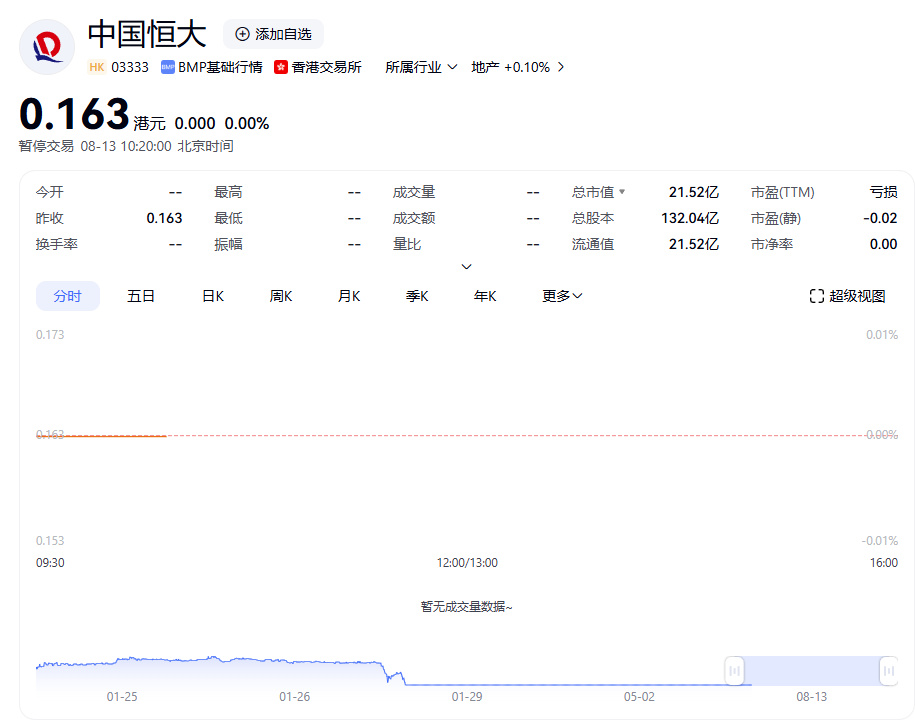The height and width of the screenshot is (725, 915).
Task: Click the 12:00/13:00 axis label
Action: pyautogui.click(x=467, y=563)
